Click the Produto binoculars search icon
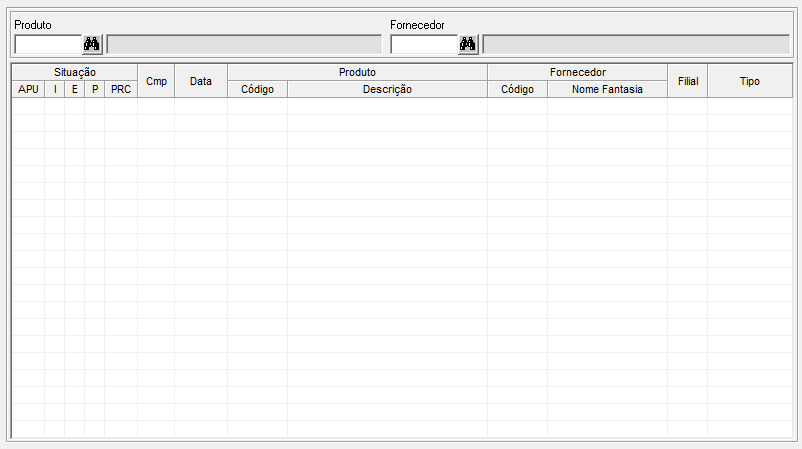 point(92,44)
